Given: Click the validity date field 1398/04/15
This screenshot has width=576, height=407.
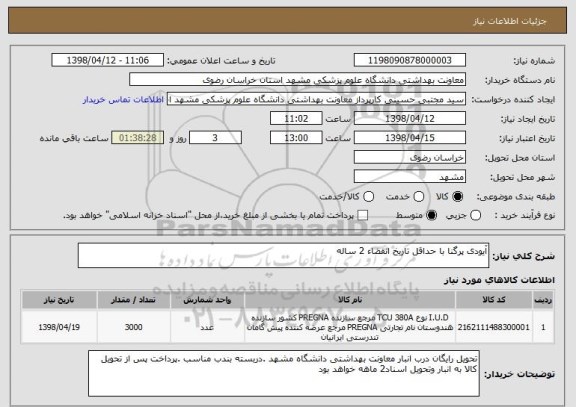Looking at the screenshot, I should [x=410, y=138].
